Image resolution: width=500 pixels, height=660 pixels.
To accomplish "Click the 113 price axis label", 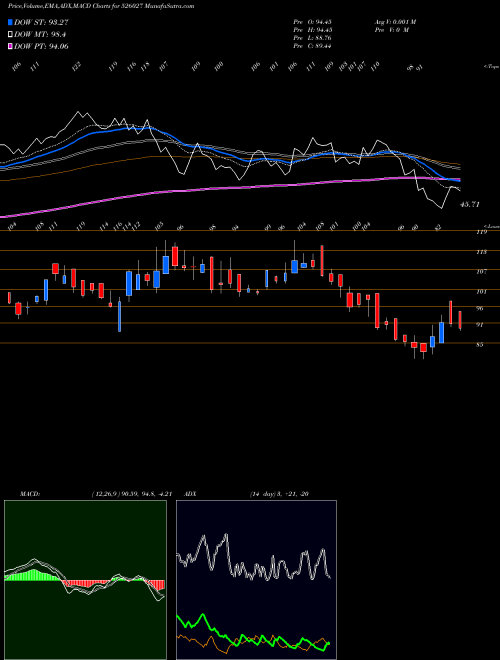I will point(482,252).
